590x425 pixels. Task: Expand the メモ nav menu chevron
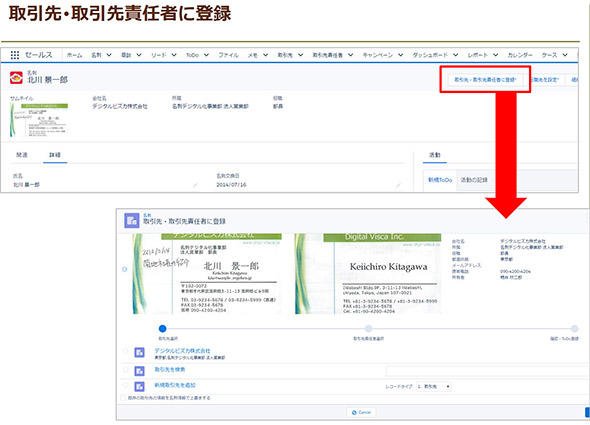tap(265, 55)
